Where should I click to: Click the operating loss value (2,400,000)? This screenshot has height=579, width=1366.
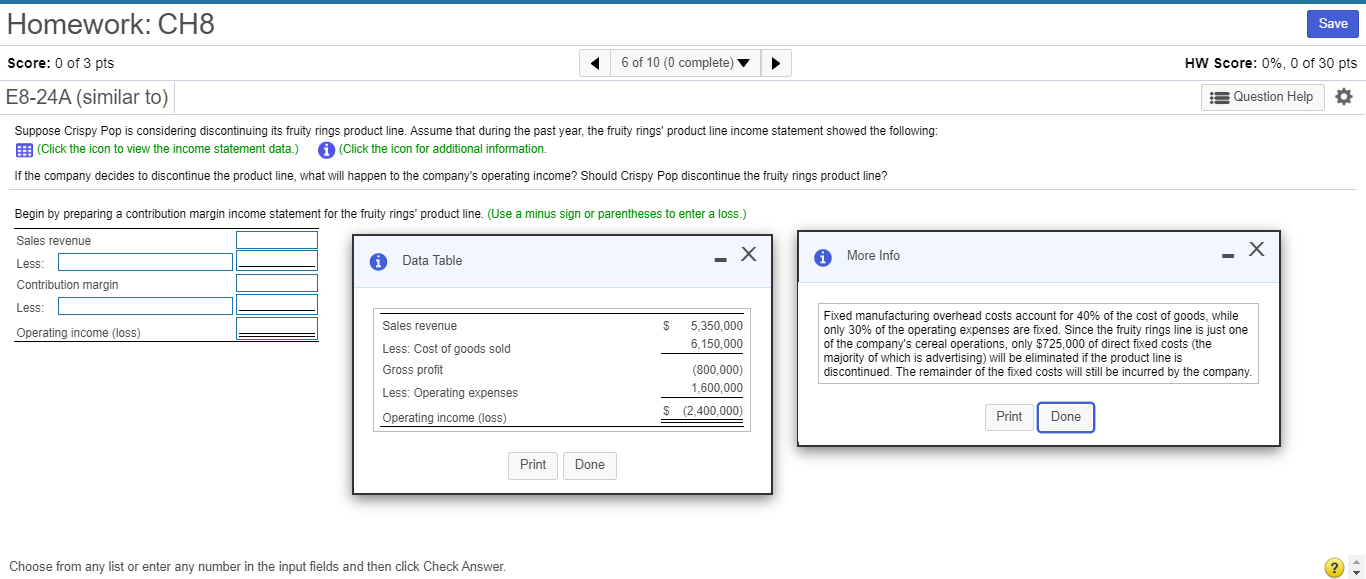pyautogui.click(x=712, y=411)
